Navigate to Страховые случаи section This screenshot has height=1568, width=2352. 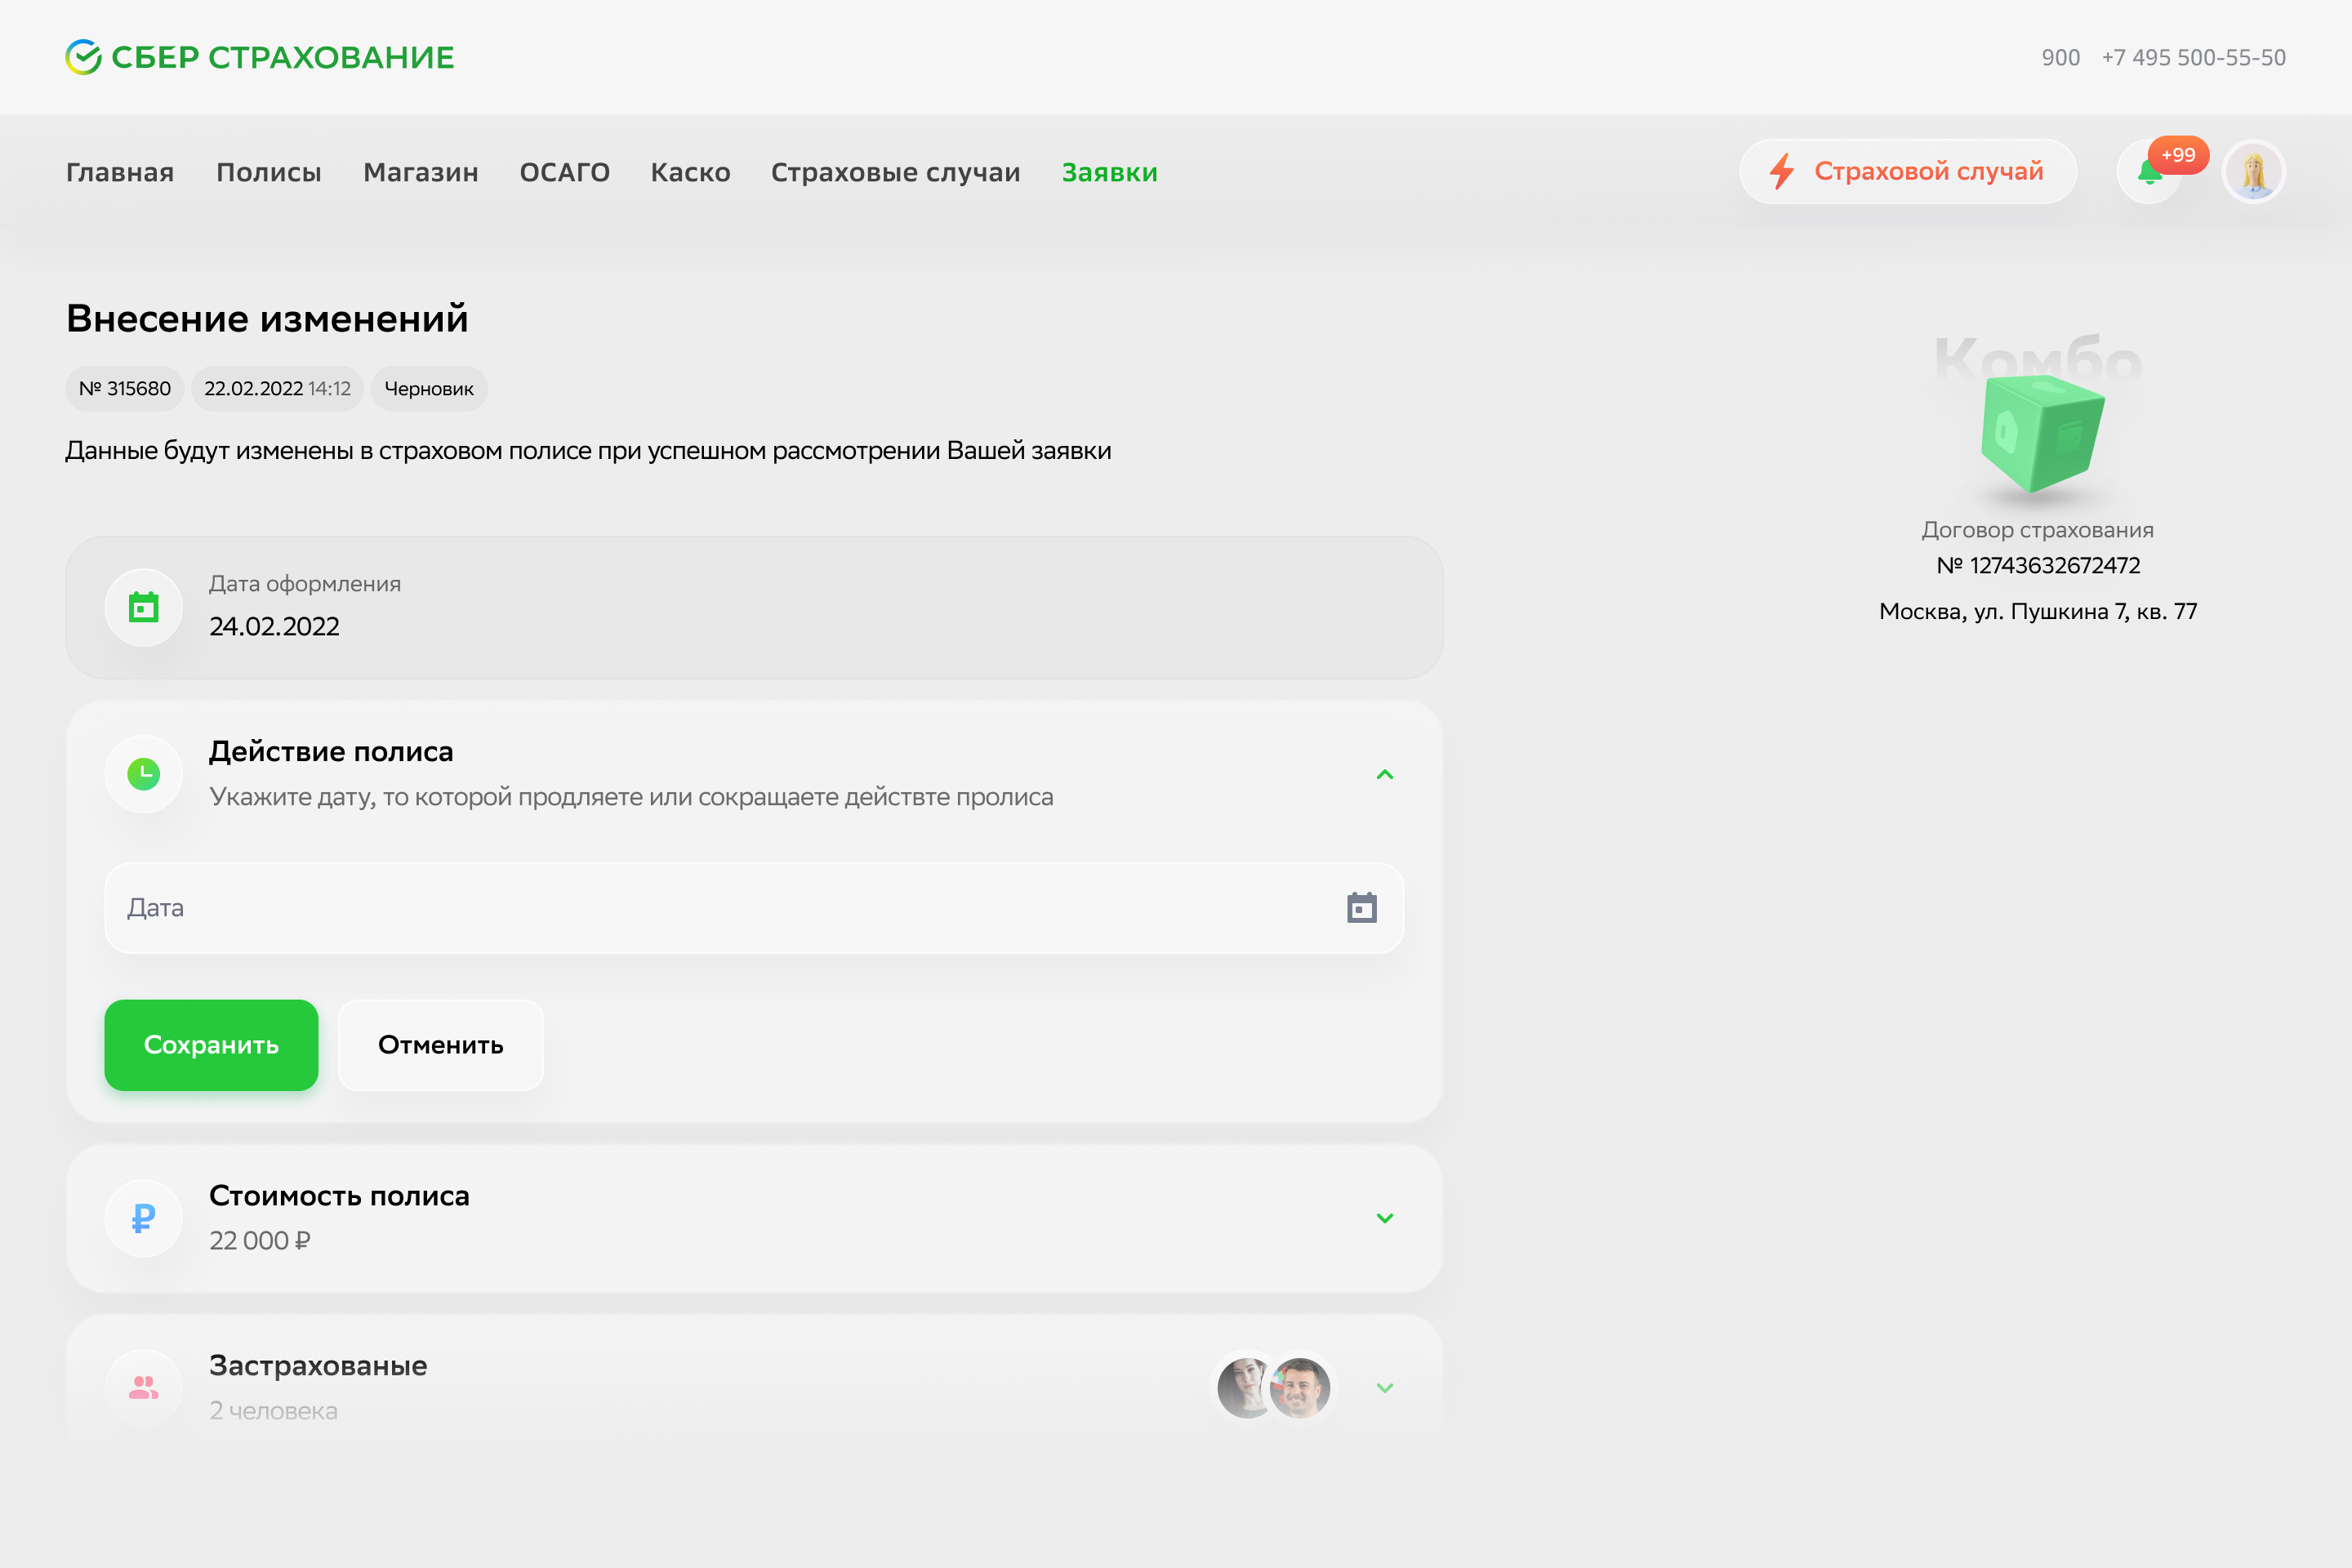pos(895,172)
